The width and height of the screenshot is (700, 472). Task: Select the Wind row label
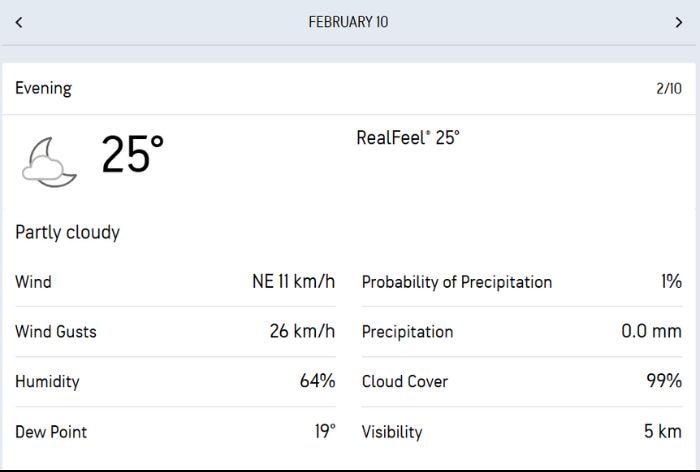(33, 282)
